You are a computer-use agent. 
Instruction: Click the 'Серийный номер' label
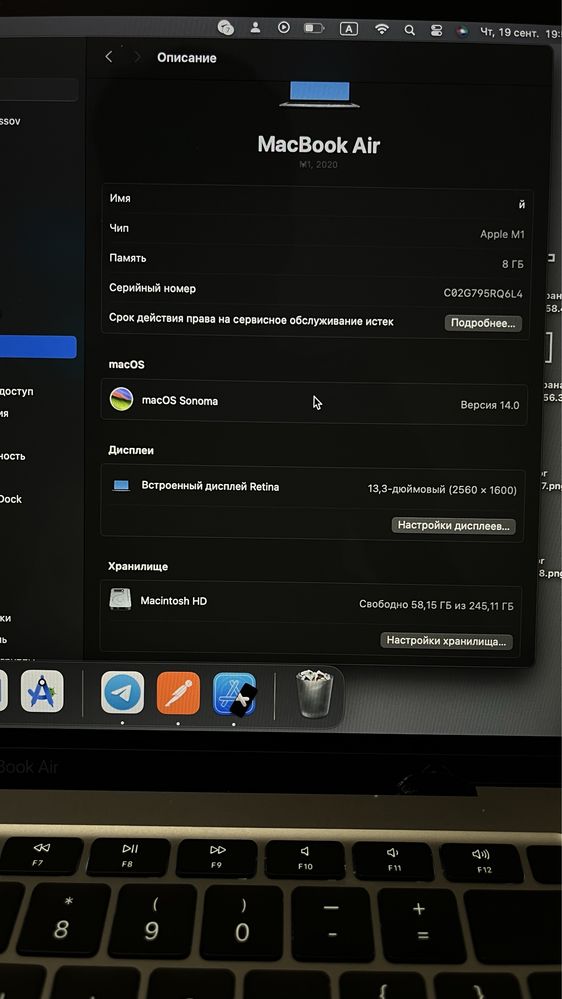[x=152, y=288]
